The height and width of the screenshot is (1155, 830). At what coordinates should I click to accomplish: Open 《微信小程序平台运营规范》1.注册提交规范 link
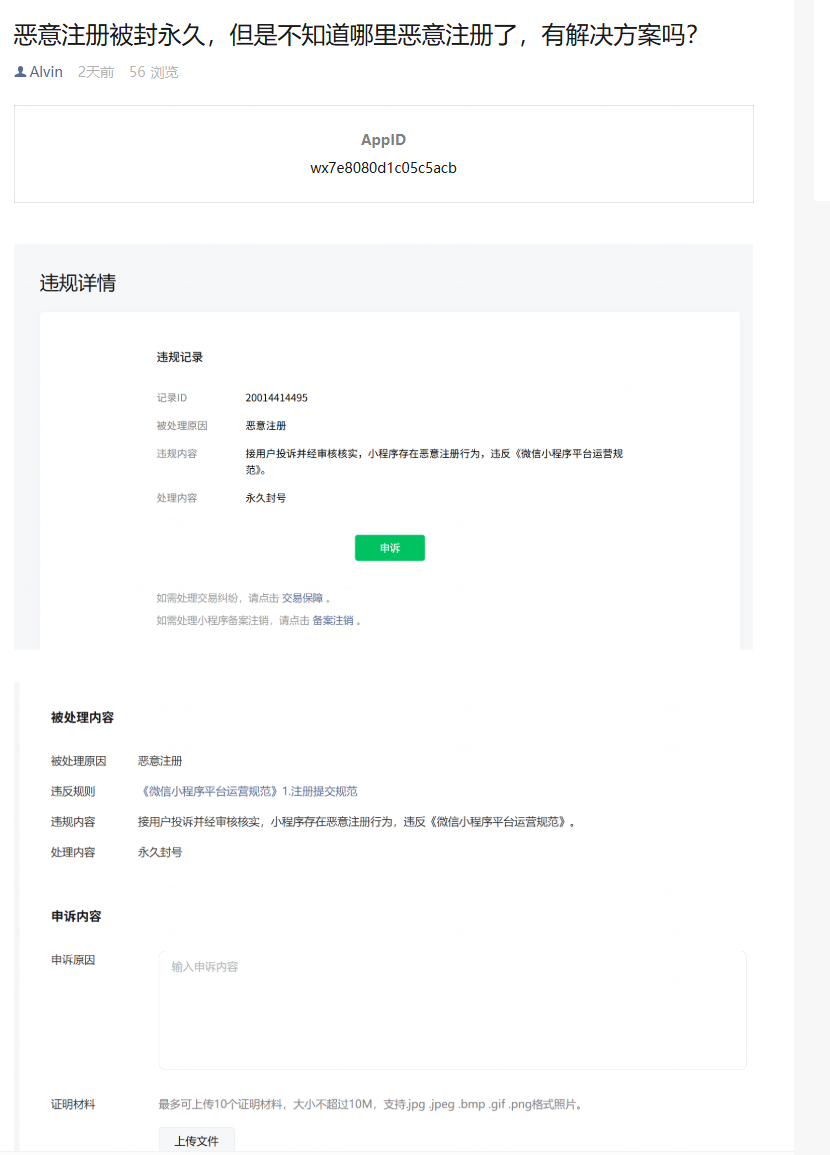247,791
